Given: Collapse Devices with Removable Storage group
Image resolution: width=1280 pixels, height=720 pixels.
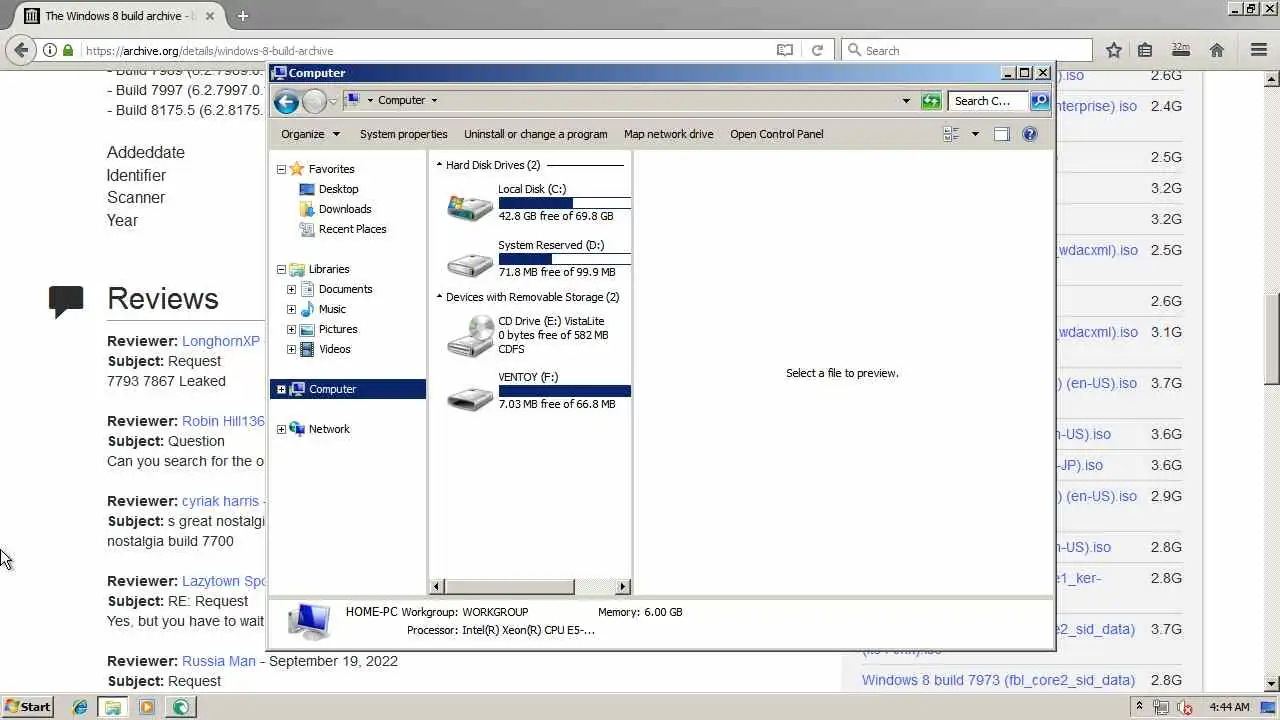Looking at the screenshot, I should pyautogui.click(x=439, y=297).
